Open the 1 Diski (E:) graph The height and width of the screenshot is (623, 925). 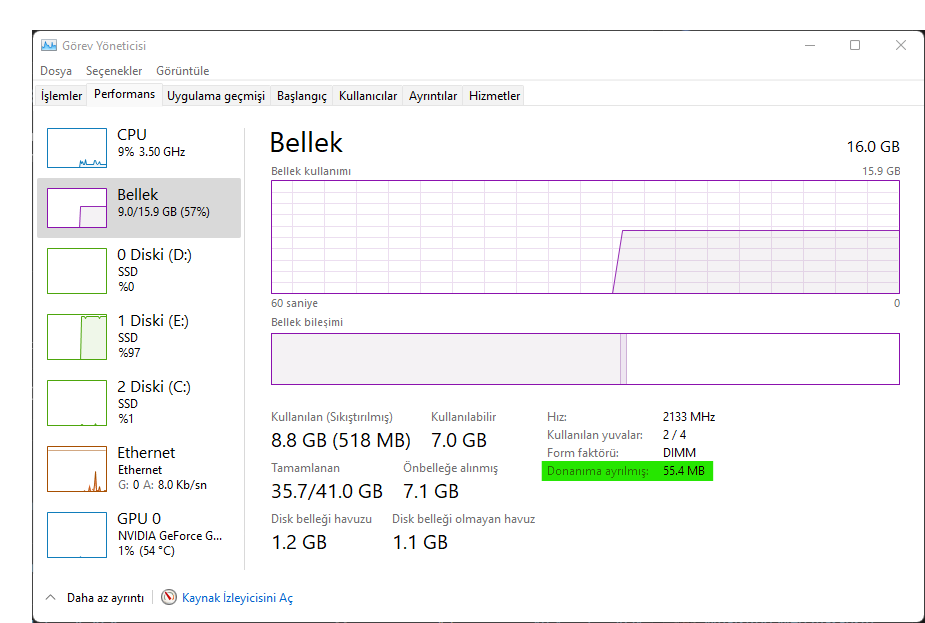[77, 336]
